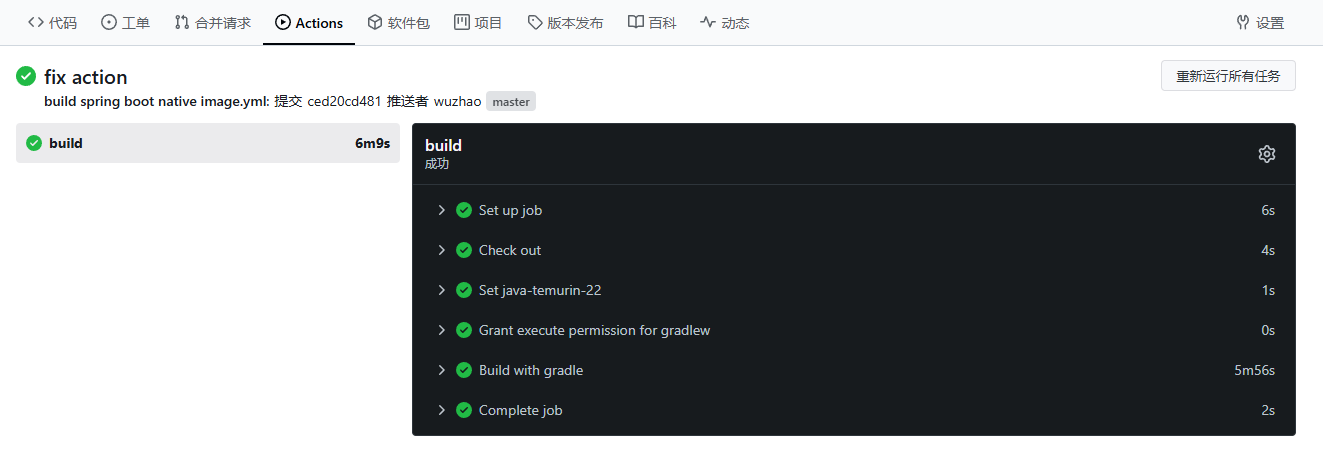1323x463 pixels.
Task: Click the Build with gradle status check icon
Action: [464, 370]
